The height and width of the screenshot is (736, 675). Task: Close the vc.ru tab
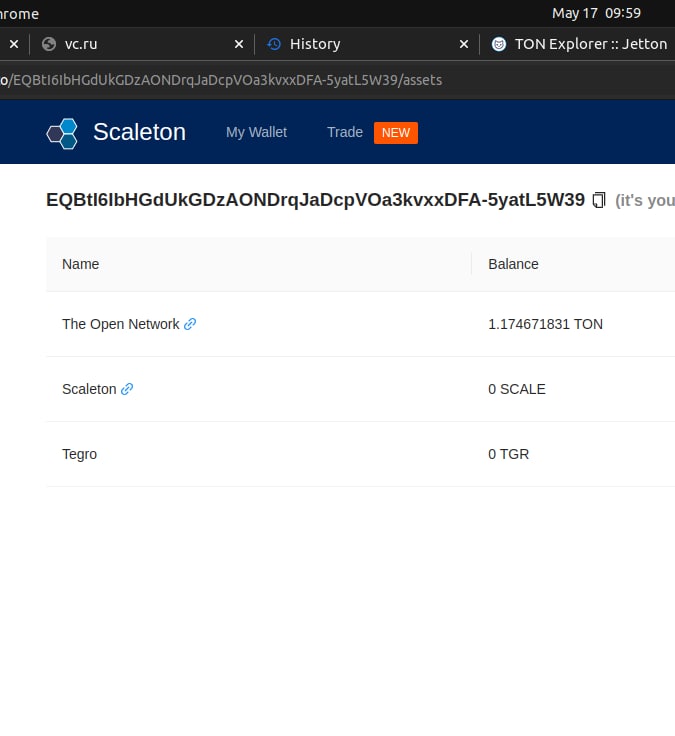239,44
